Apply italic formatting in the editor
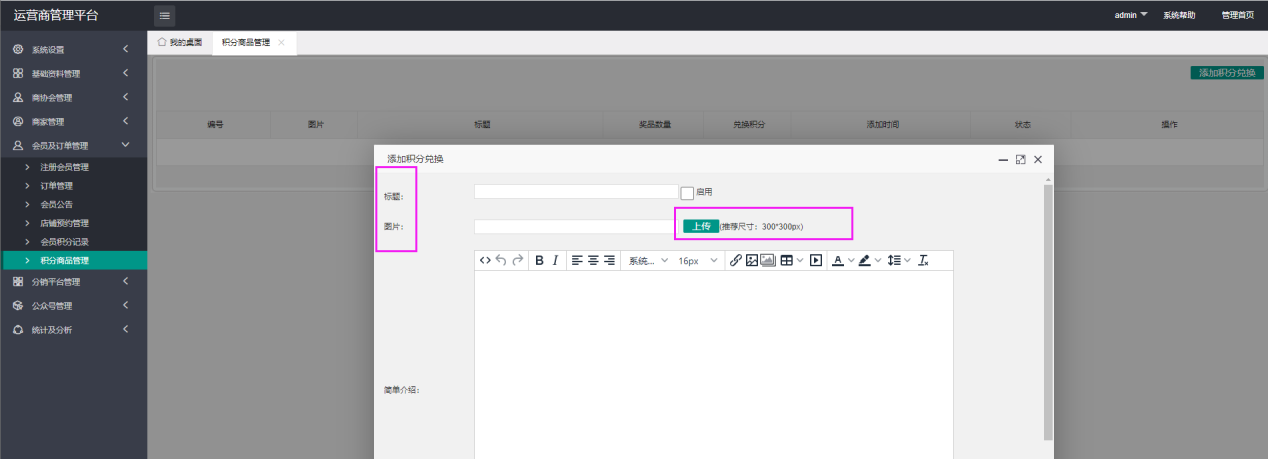The height and width of the screenshot is (459, 1268). (x=556, y=260)
